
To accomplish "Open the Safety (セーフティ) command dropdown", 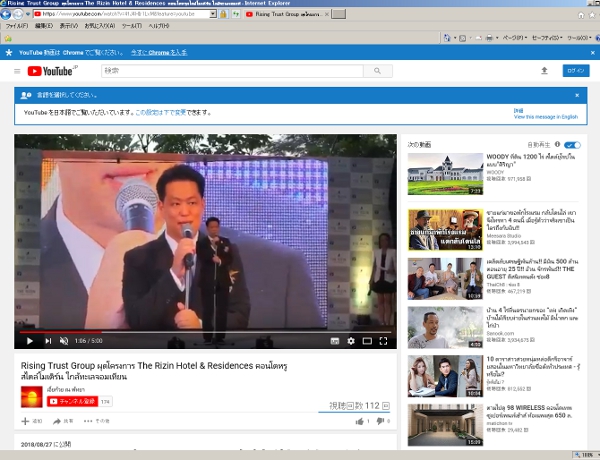I will [x=547, y=38].
